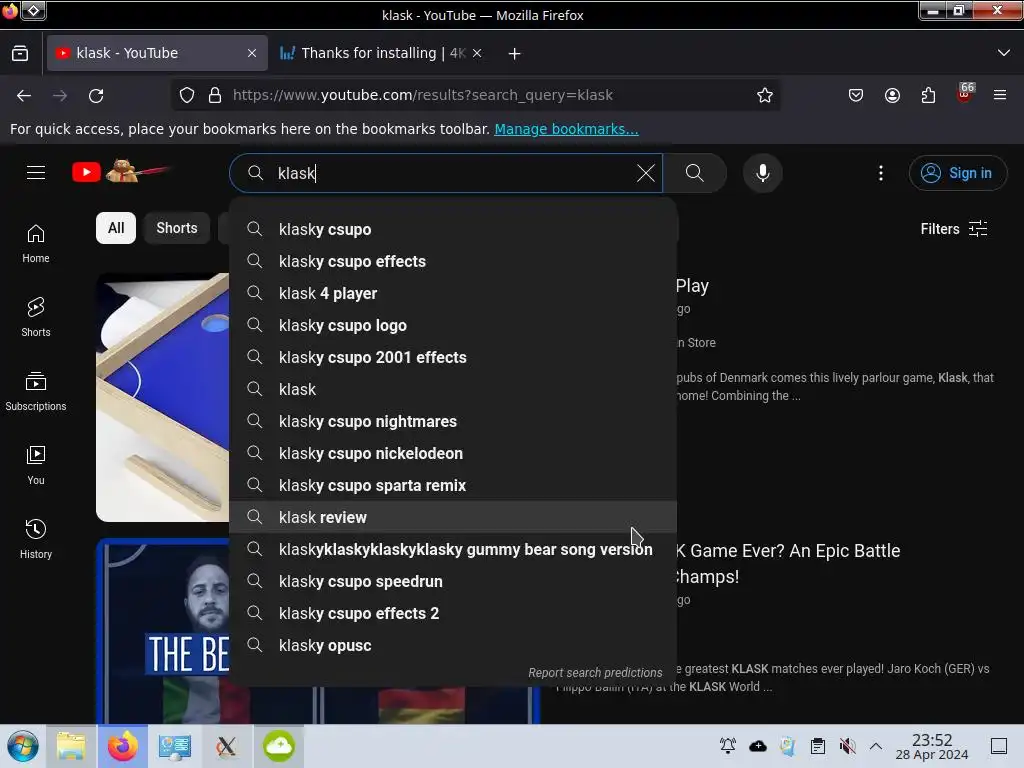Go back to the previous page

[x=24, y=95]
